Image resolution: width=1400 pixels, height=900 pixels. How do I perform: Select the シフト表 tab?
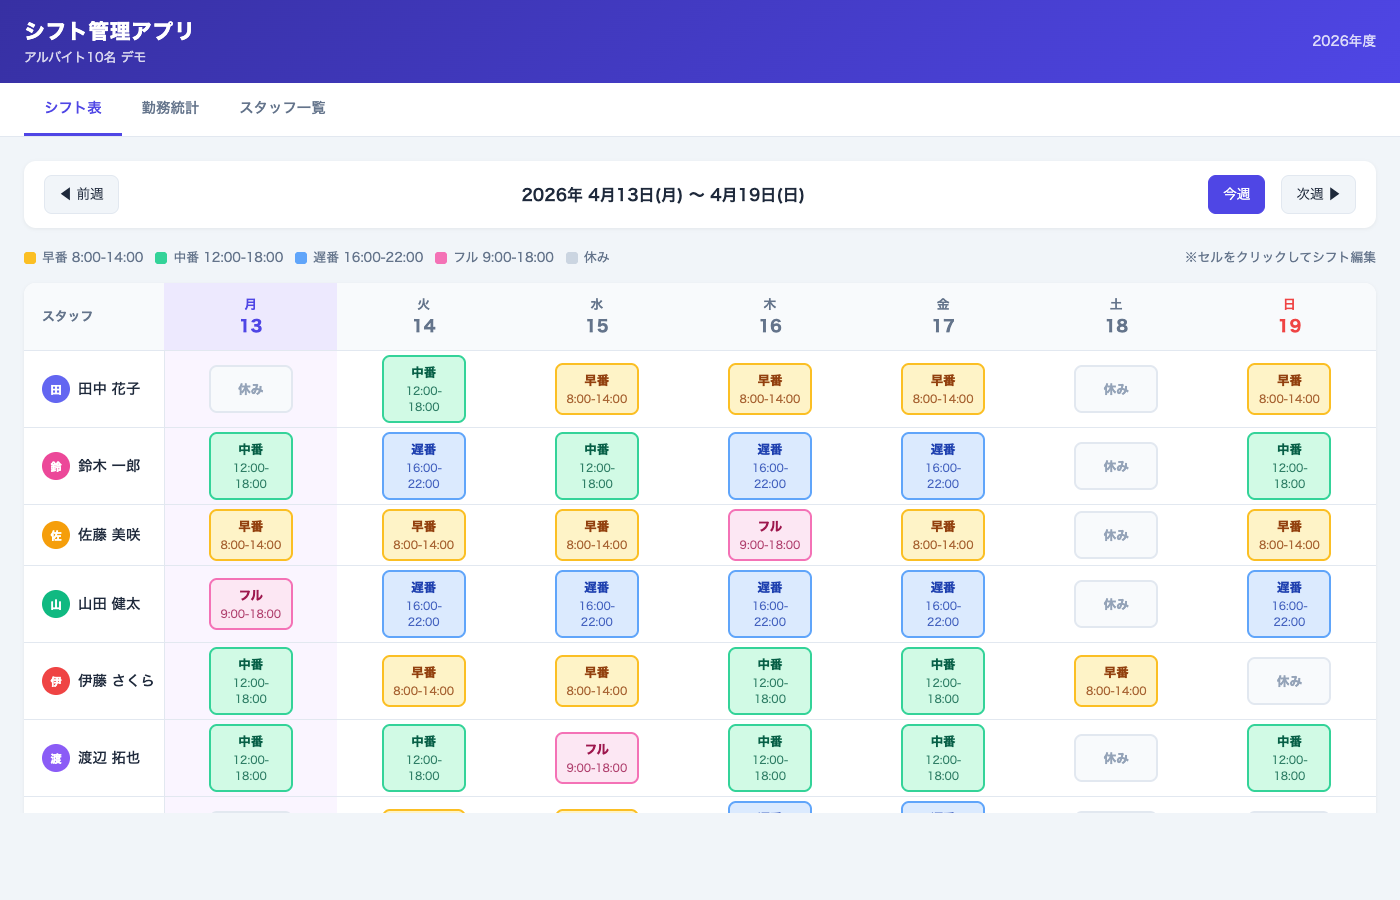pyautogui.click(x=73, y=108)
